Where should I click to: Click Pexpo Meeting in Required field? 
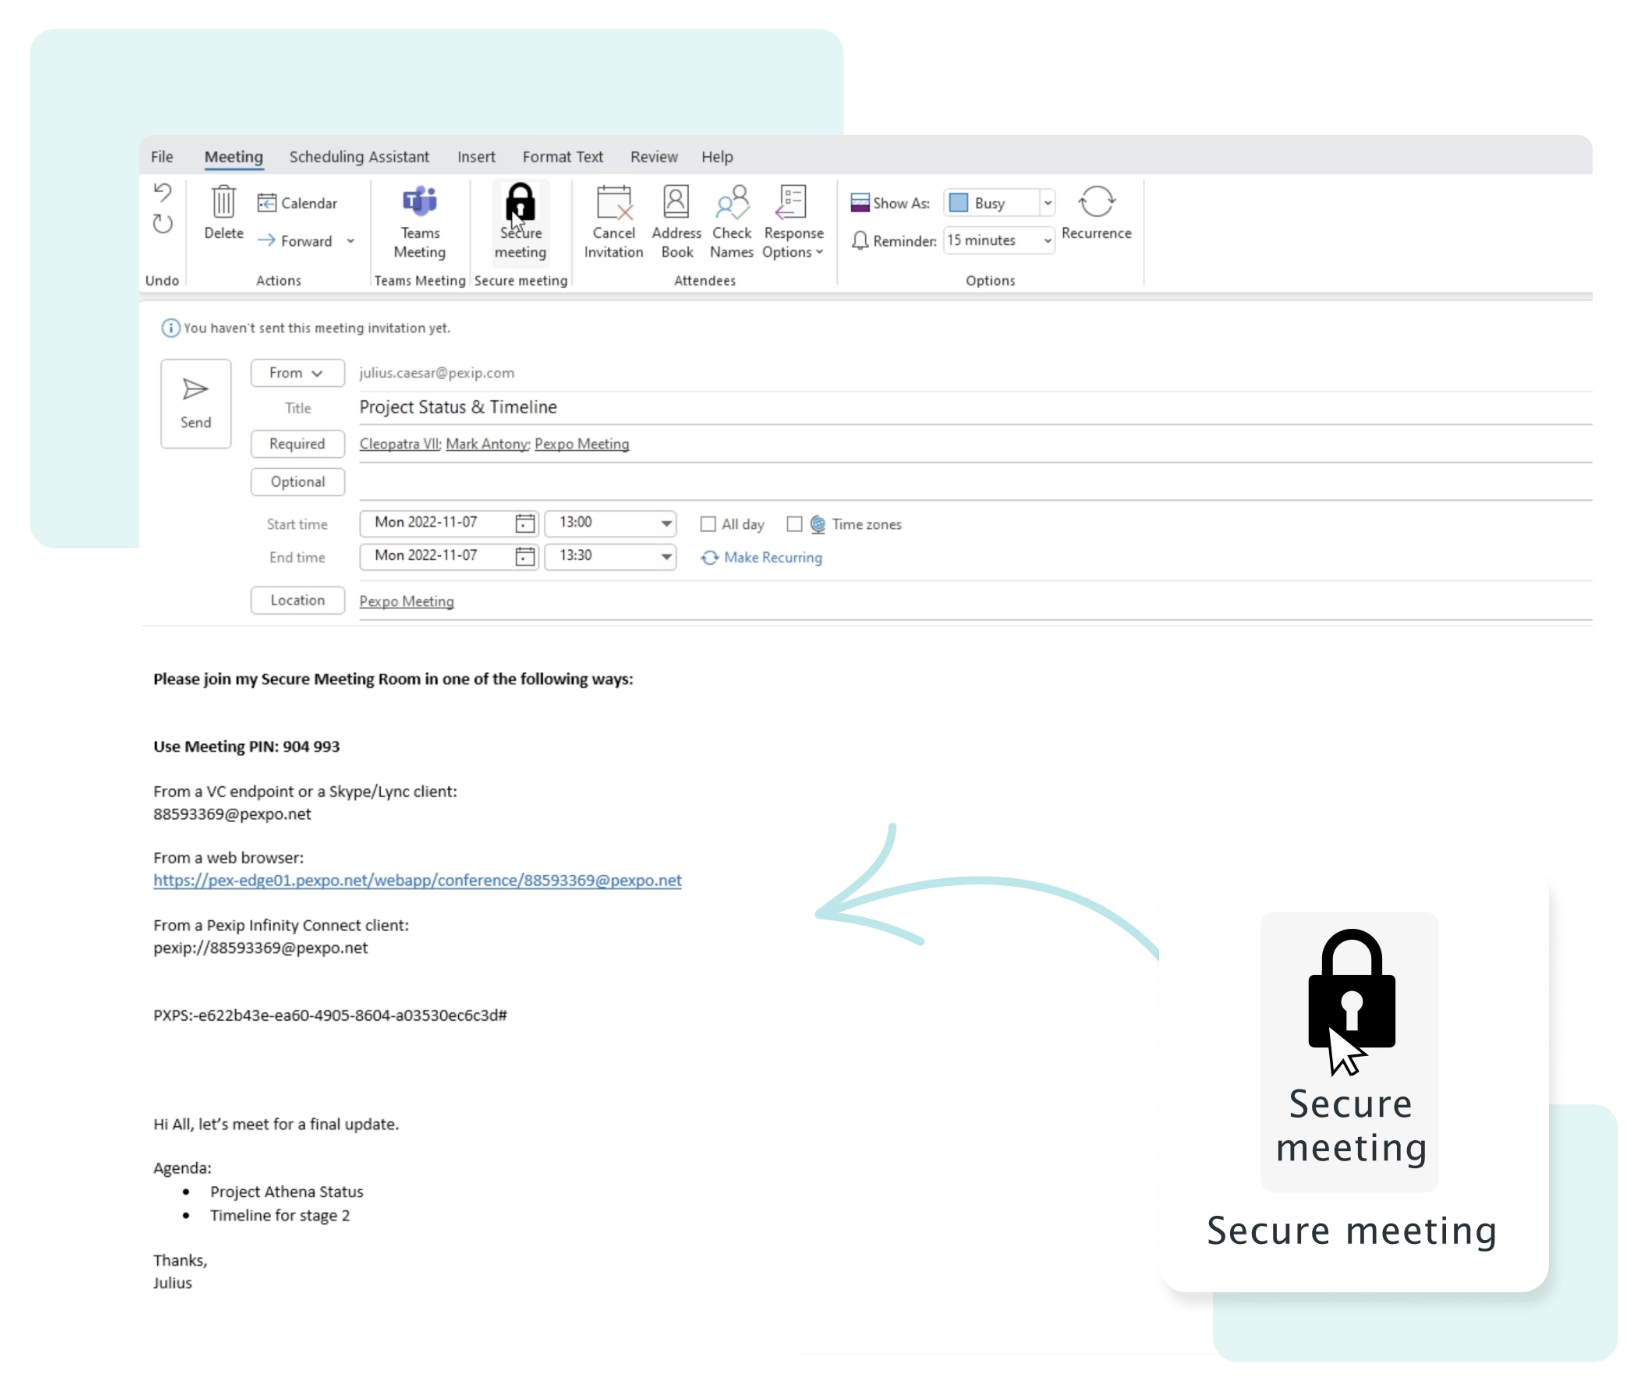click(x=582, y=444)
